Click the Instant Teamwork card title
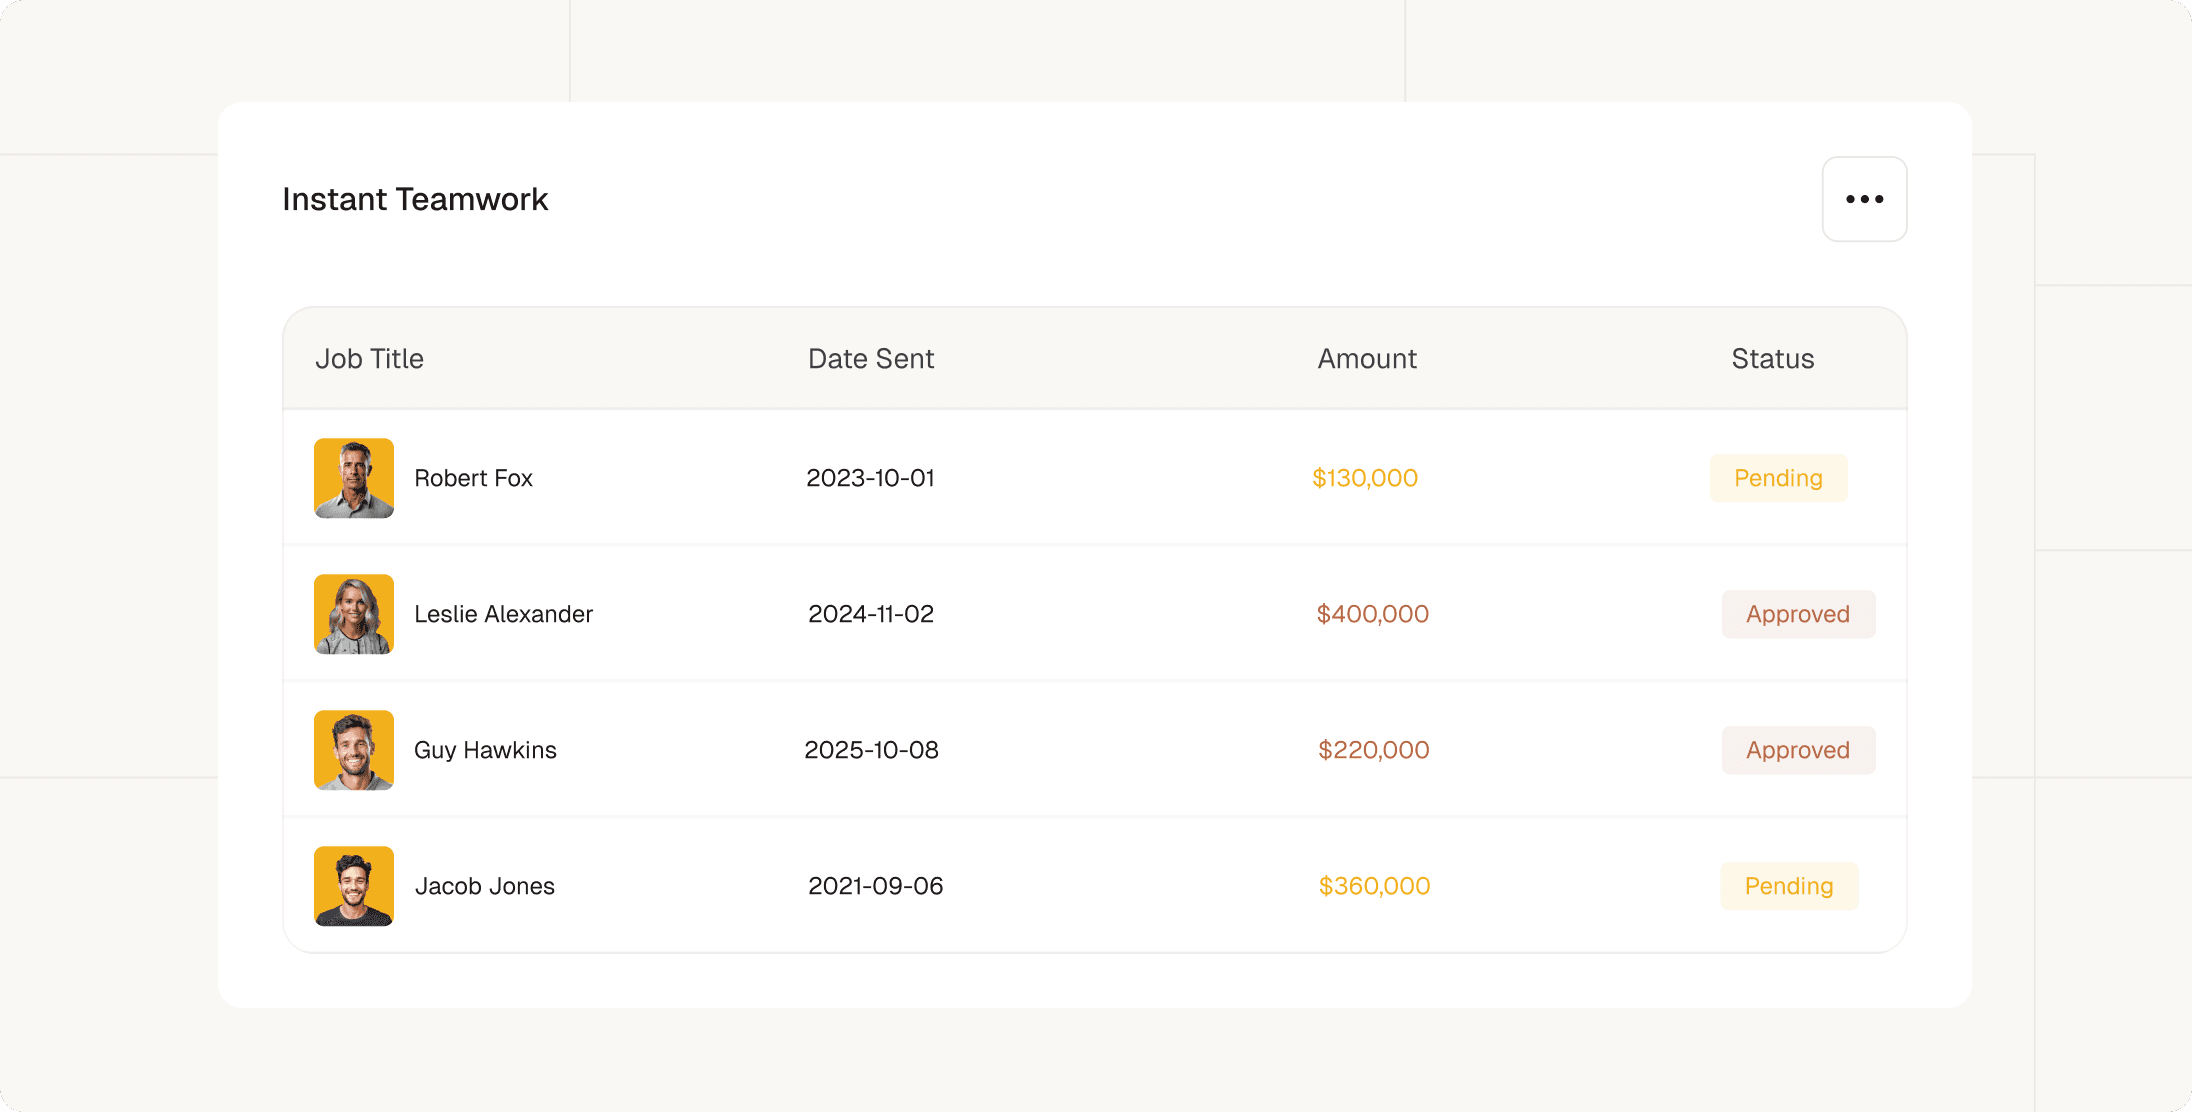 click(415, 199)
